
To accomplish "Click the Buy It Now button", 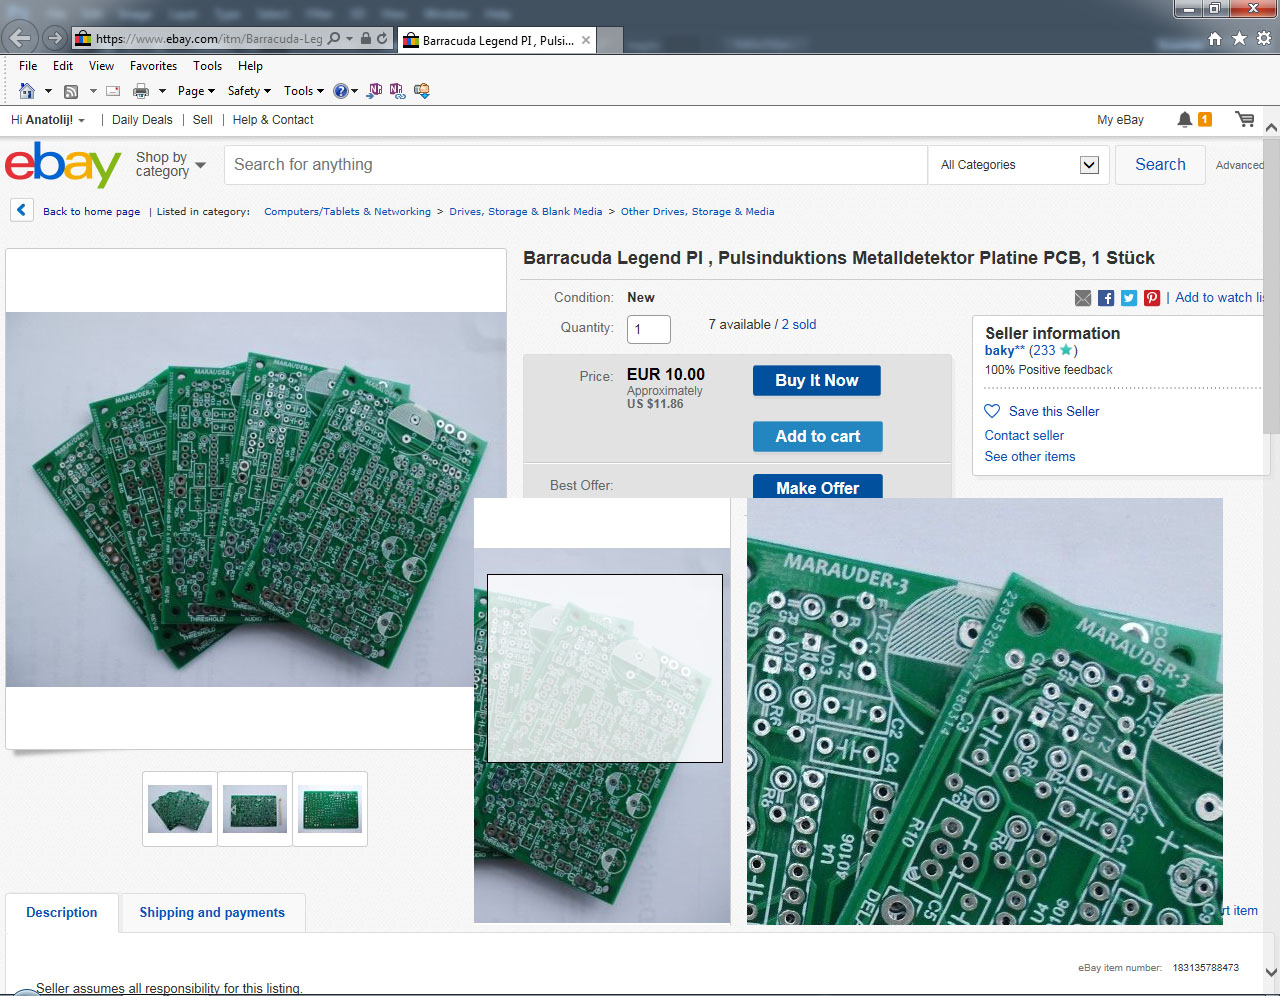I will [x=816, y=381].
